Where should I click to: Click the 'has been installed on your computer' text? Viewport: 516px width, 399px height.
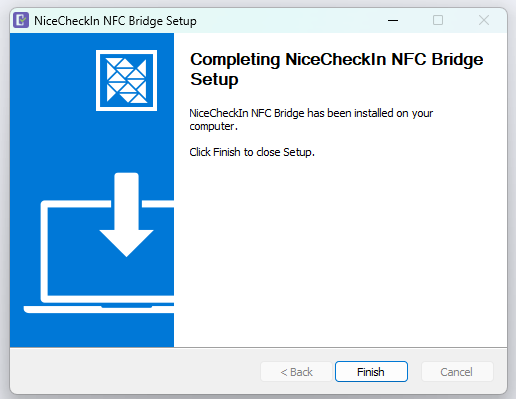pos(311,119)
